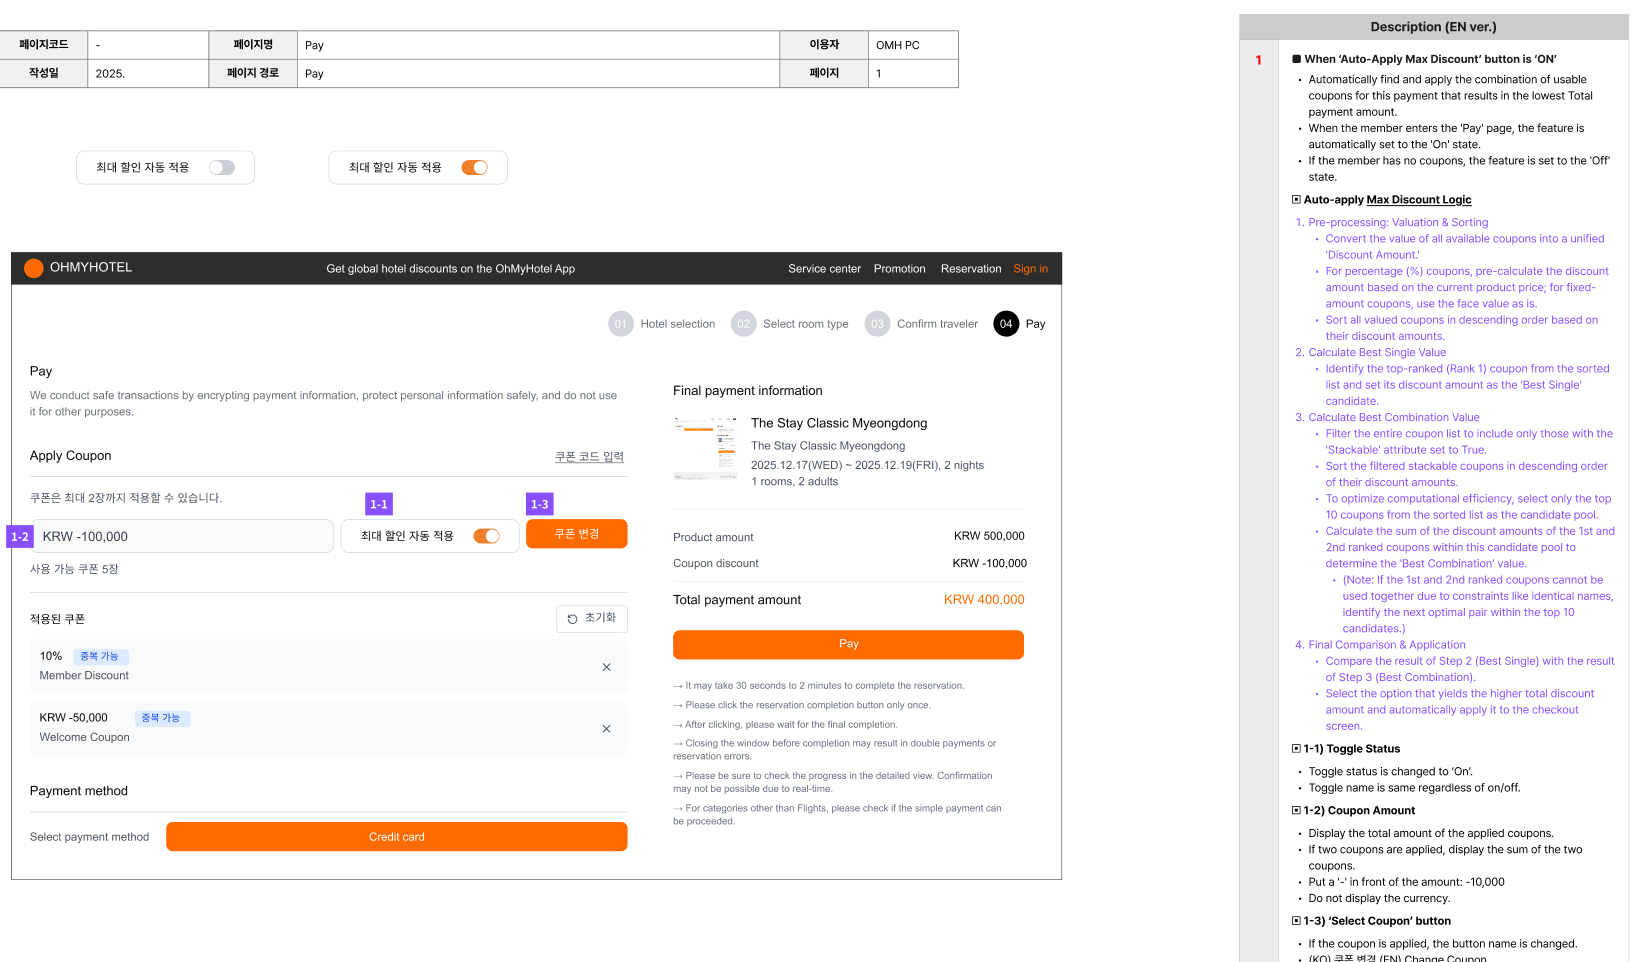This screenshot has width=1633, height=962.
Task: Remove the 10% Member Discount coupon
Action: coord(606,667)
